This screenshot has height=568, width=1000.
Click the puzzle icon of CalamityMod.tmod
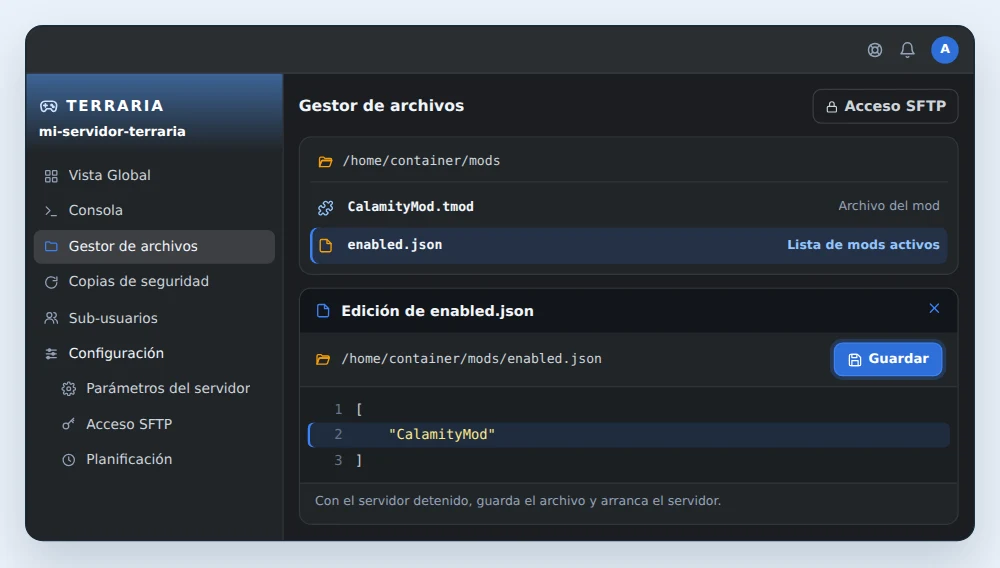325,207
